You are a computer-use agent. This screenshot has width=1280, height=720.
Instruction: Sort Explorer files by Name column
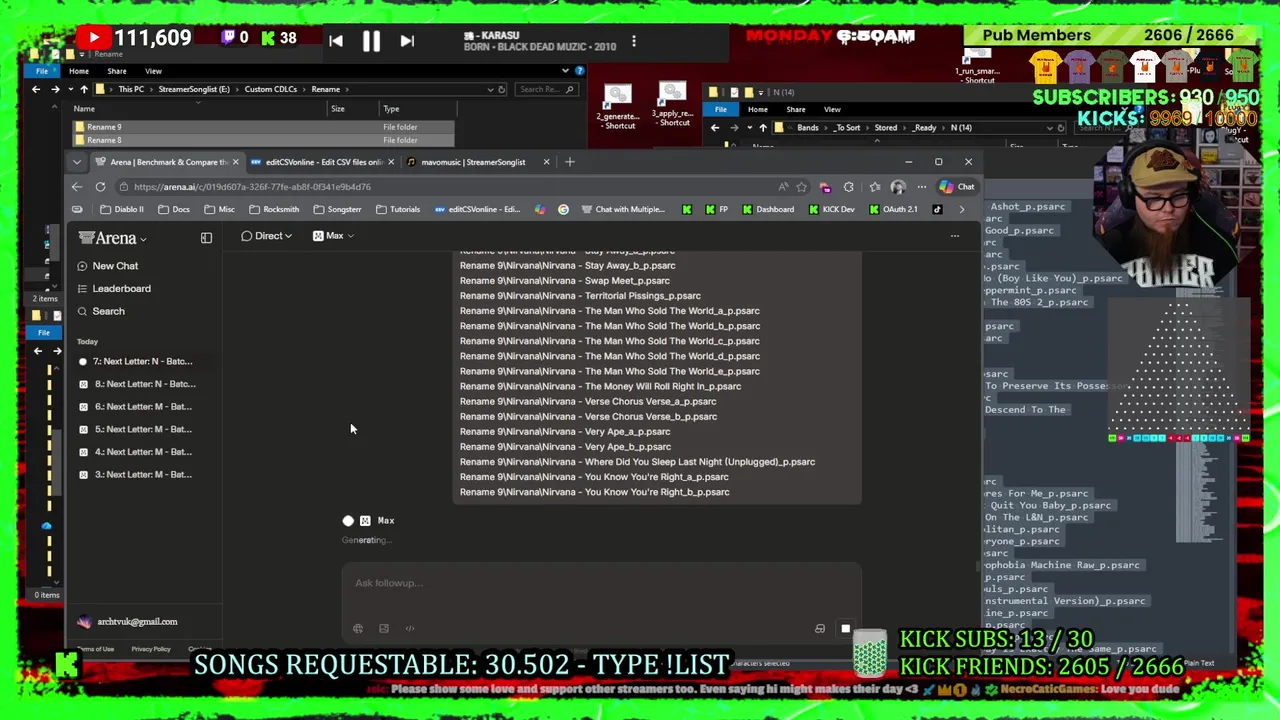coord(84,109)
